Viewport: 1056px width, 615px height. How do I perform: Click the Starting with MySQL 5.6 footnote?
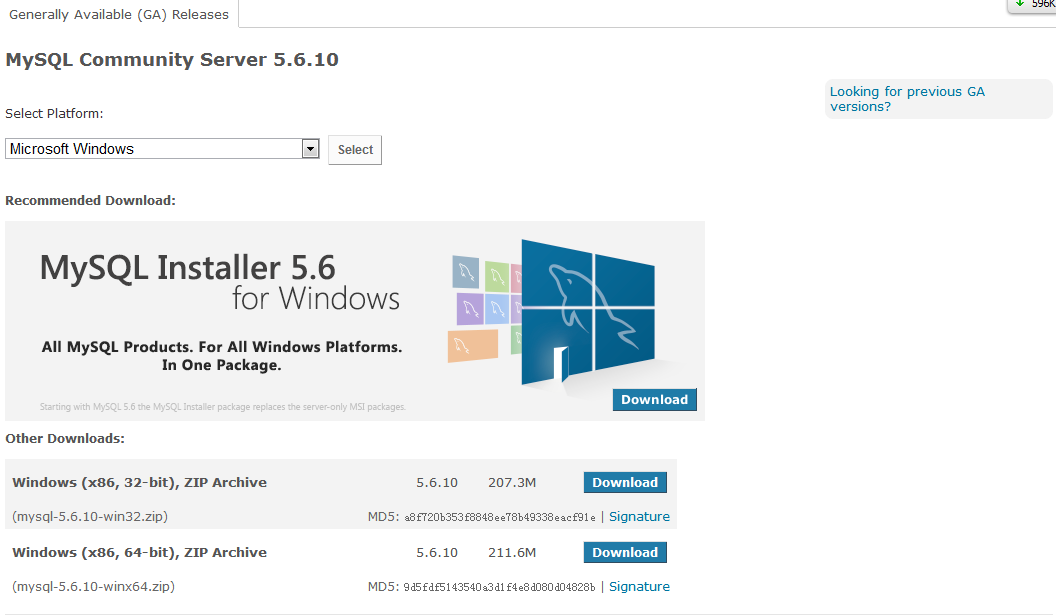point(223,407)
